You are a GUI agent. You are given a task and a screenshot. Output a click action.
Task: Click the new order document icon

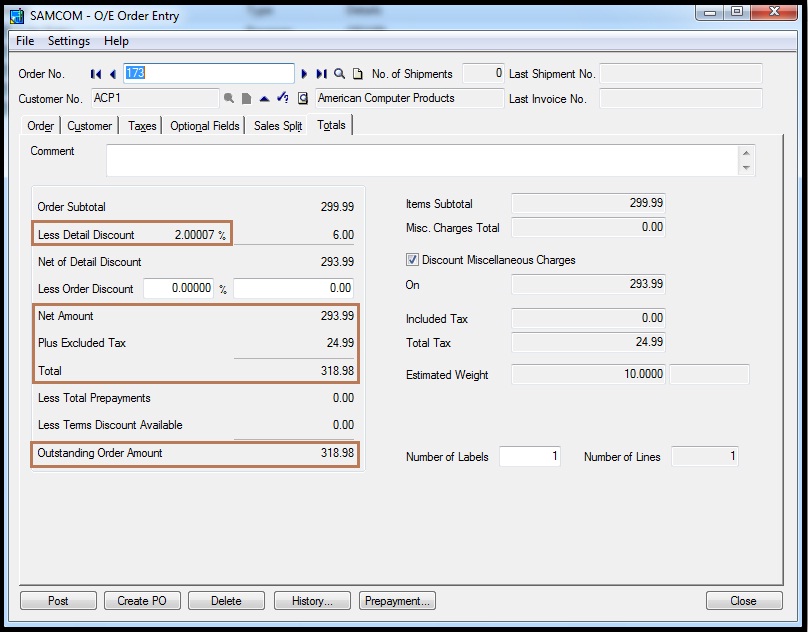[358, 74]
